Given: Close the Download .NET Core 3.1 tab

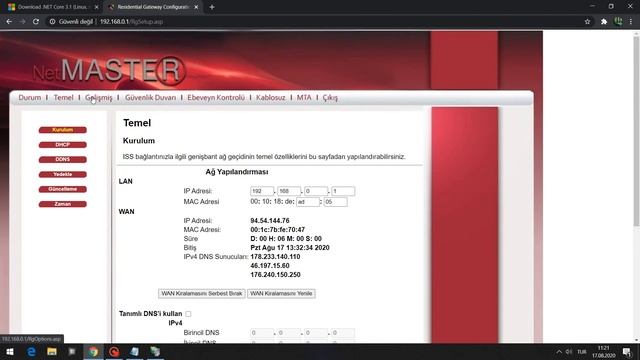Looking at the screenshot, I should pyautogui.click(x=96, y=7).
